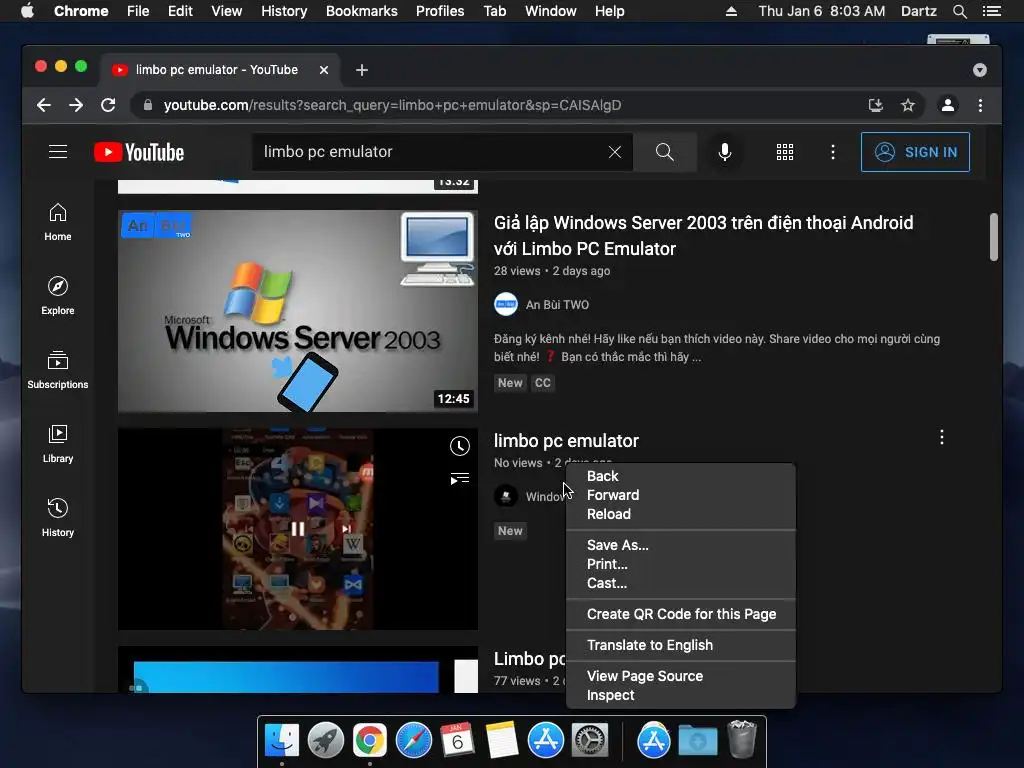Select Create QR Code for this Page
Image resolution: width=1024 pixels, height=768 pixels.
click(x=681, y=614)
